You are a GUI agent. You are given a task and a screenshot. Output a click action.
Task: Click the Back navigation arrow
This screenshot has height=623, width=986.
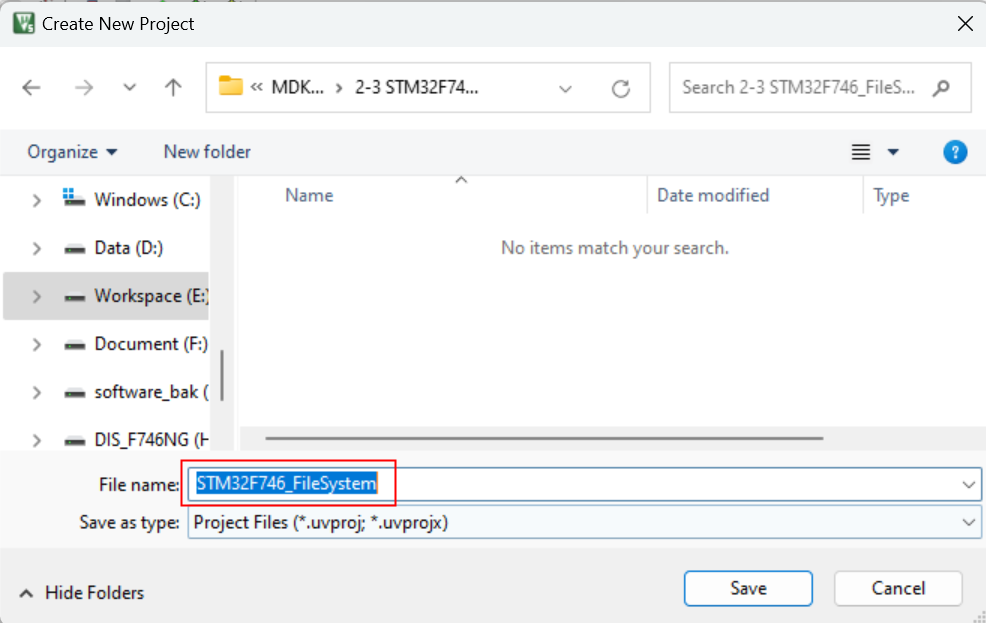(x=31, y=88)
